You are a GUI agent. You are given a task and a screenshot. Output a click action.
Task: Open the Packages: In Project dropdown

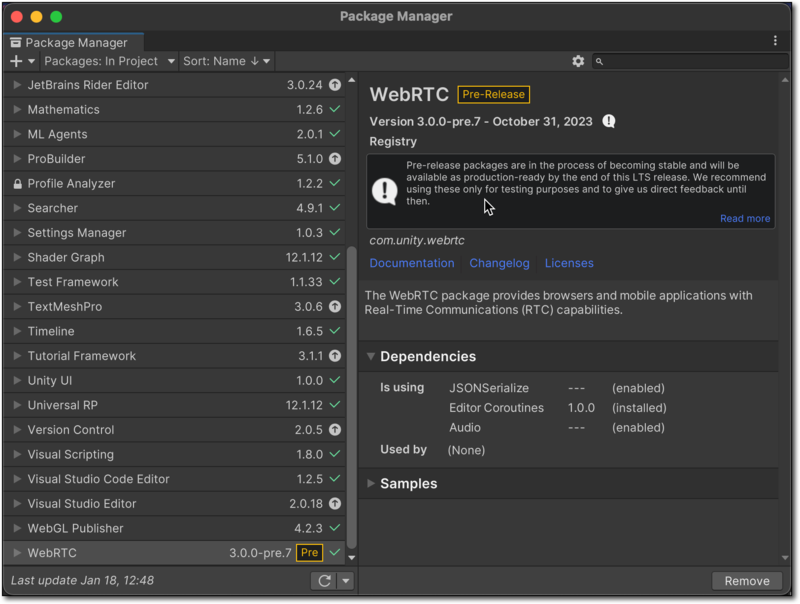(x=108, y=61)
